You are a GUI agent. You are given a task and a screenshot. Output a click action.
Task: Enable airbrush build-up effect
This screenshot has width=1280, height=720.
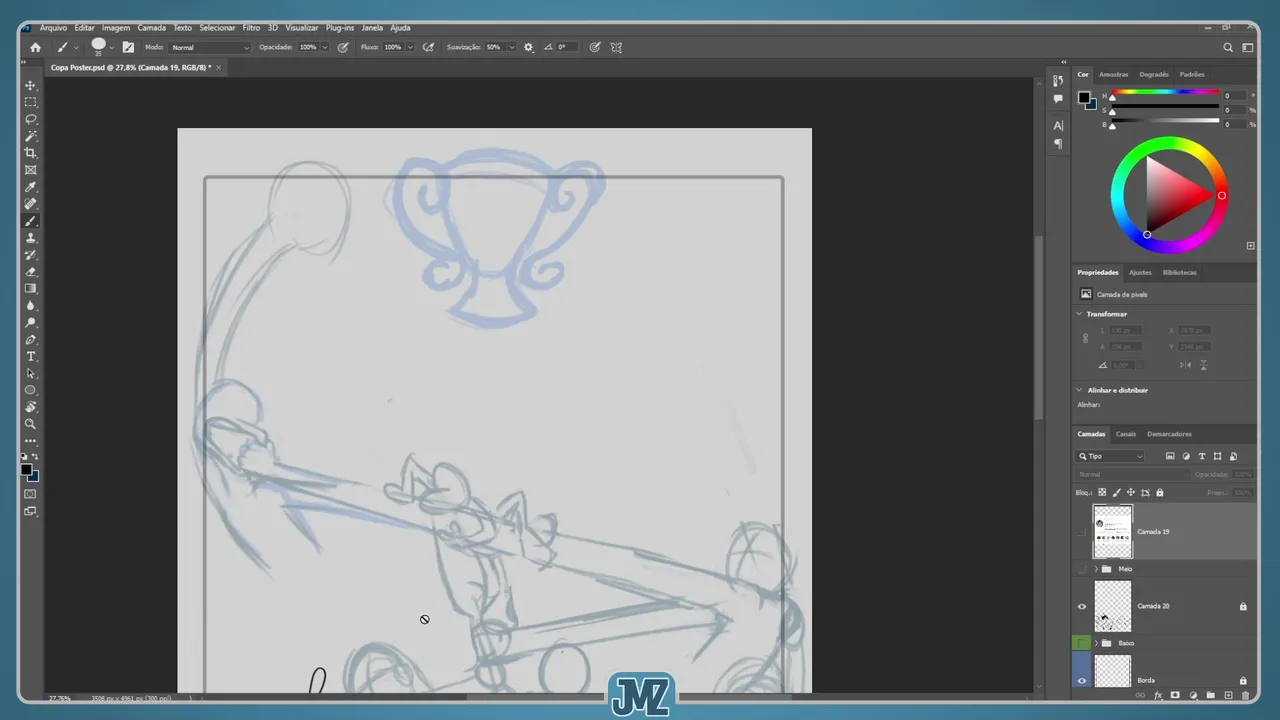point(429,47)
